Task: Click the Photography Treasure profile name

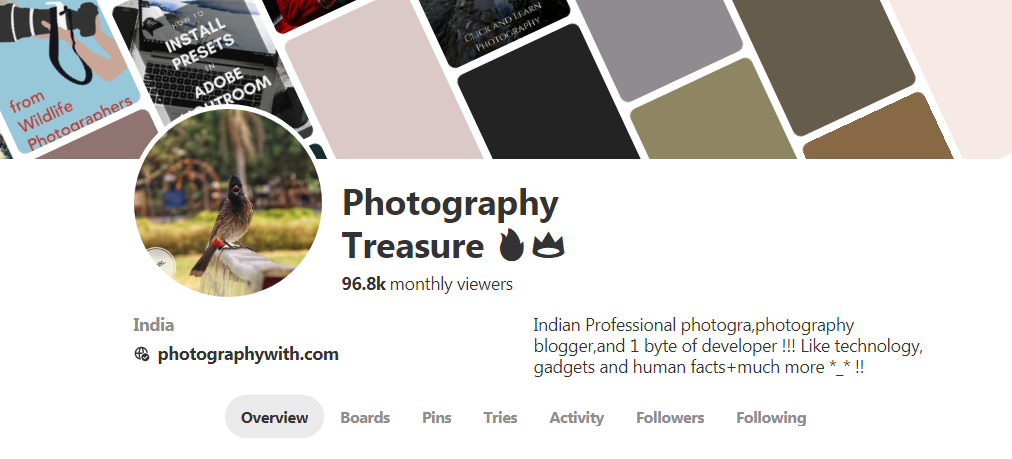Action: [x=450, y=223]
